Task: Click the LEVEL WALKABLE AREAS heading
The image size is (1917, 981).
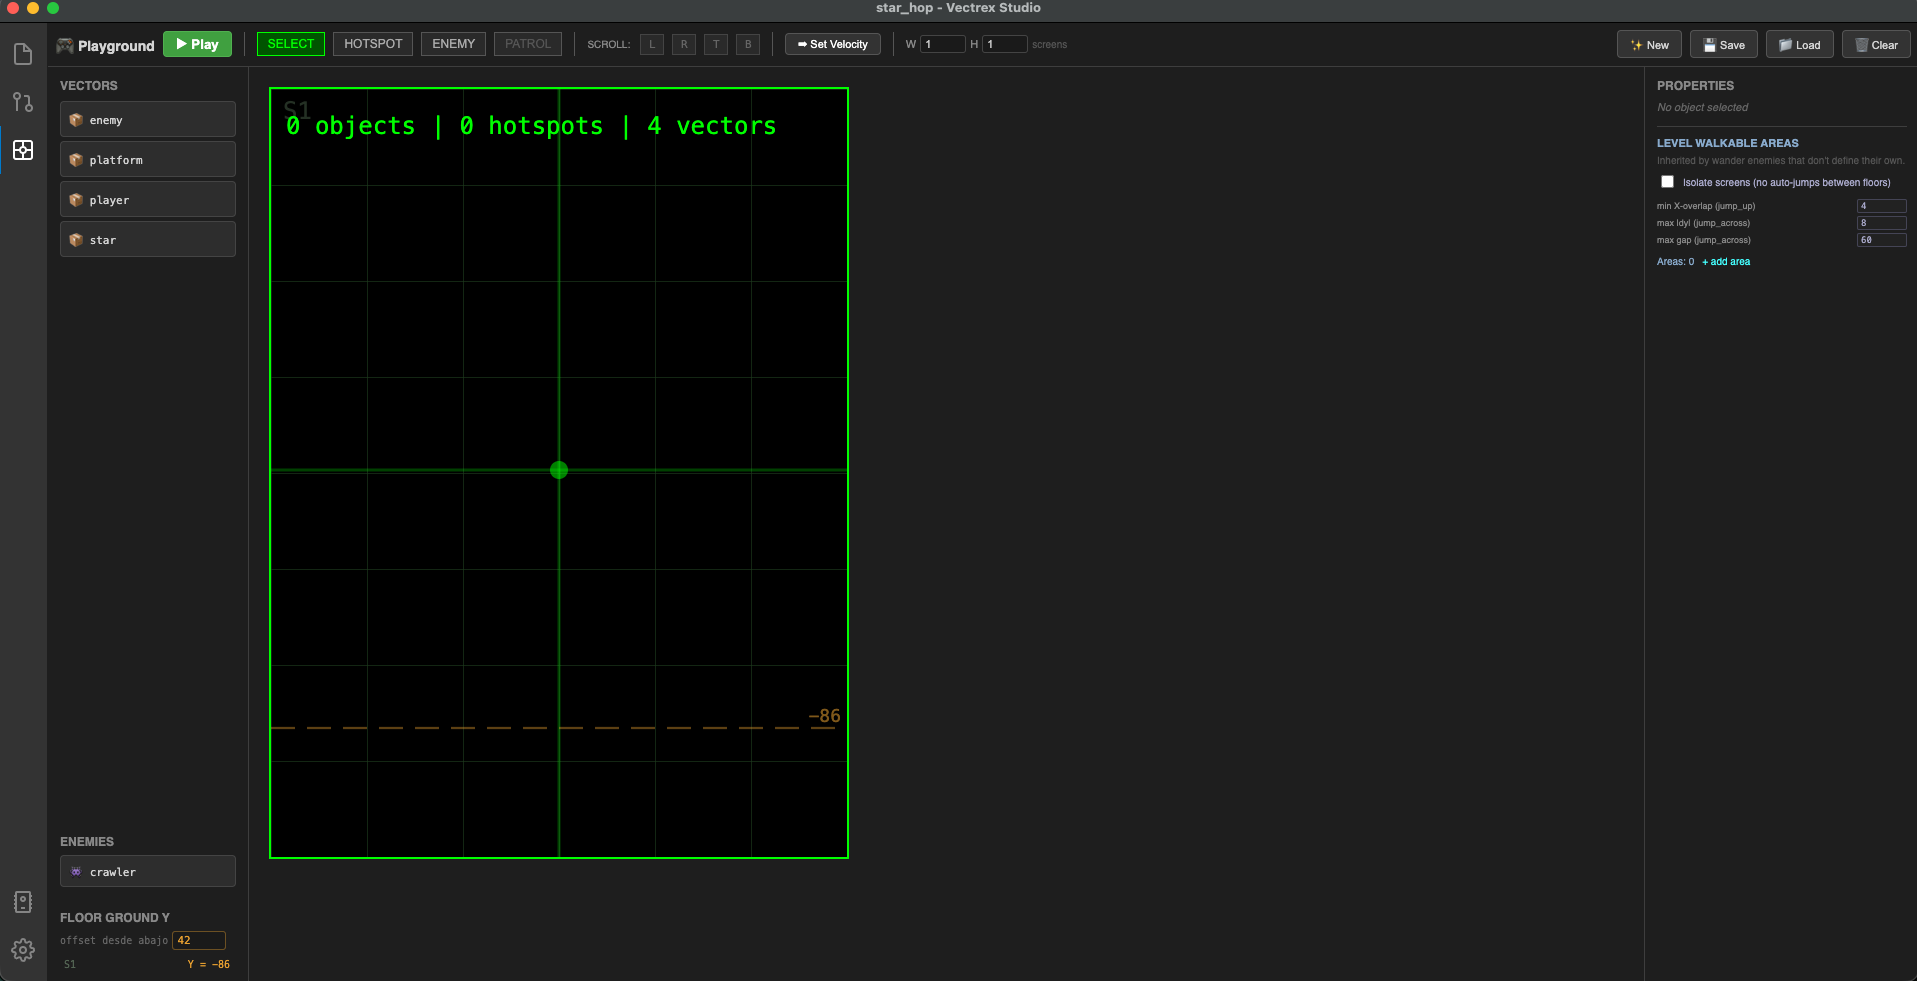Action: [1728, 143]
